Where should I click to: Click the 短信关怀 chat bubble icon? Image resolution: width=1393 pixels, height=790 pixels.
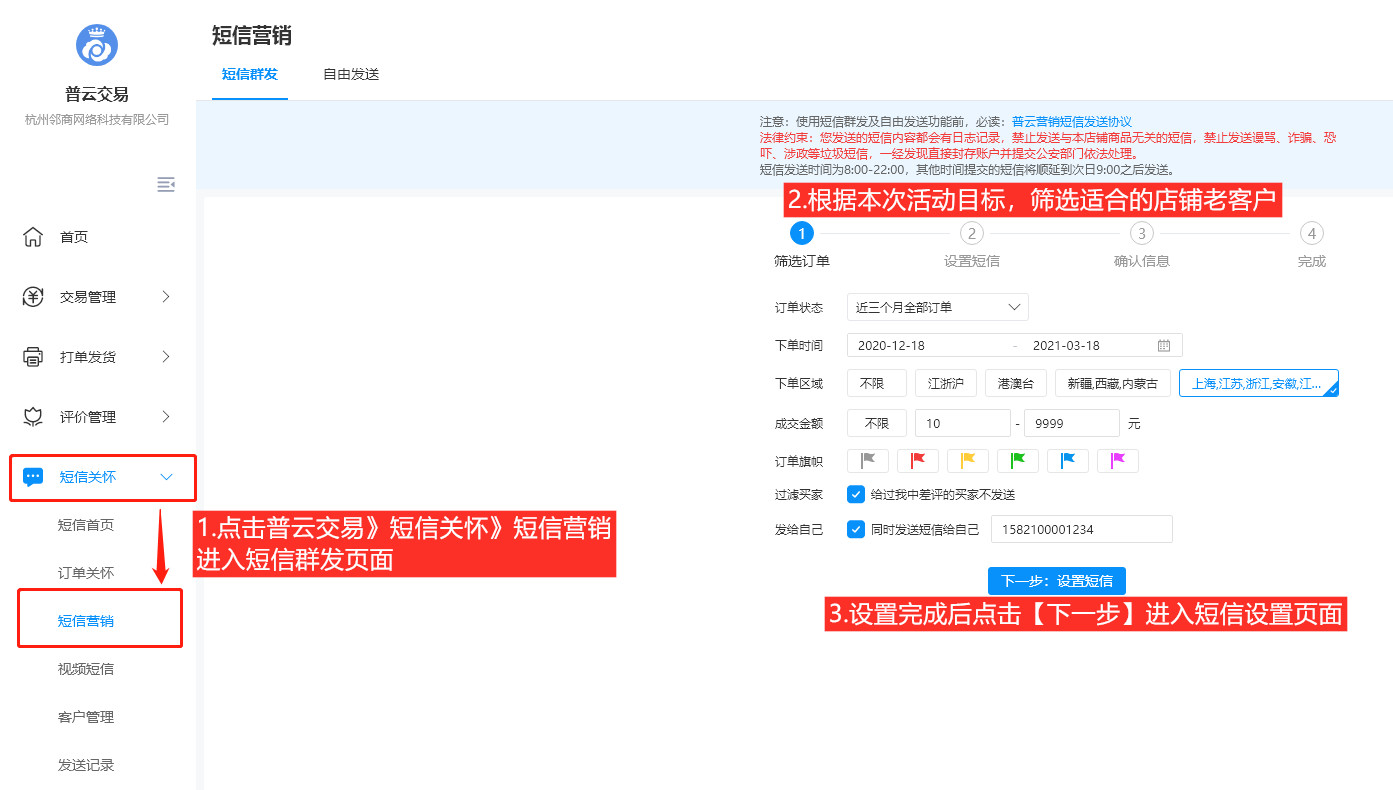click(33, 477)
